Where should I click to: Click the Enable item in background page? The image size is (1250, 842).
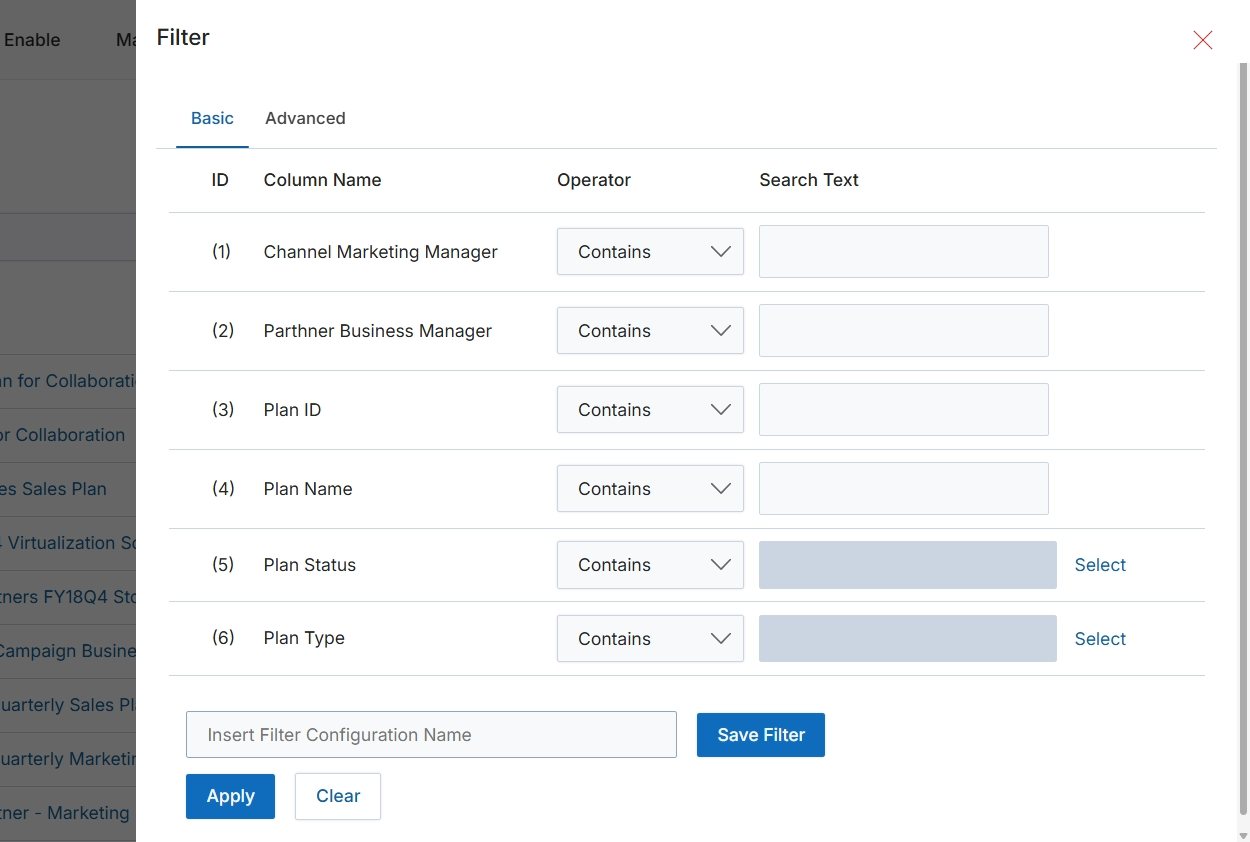coord(32,40)
